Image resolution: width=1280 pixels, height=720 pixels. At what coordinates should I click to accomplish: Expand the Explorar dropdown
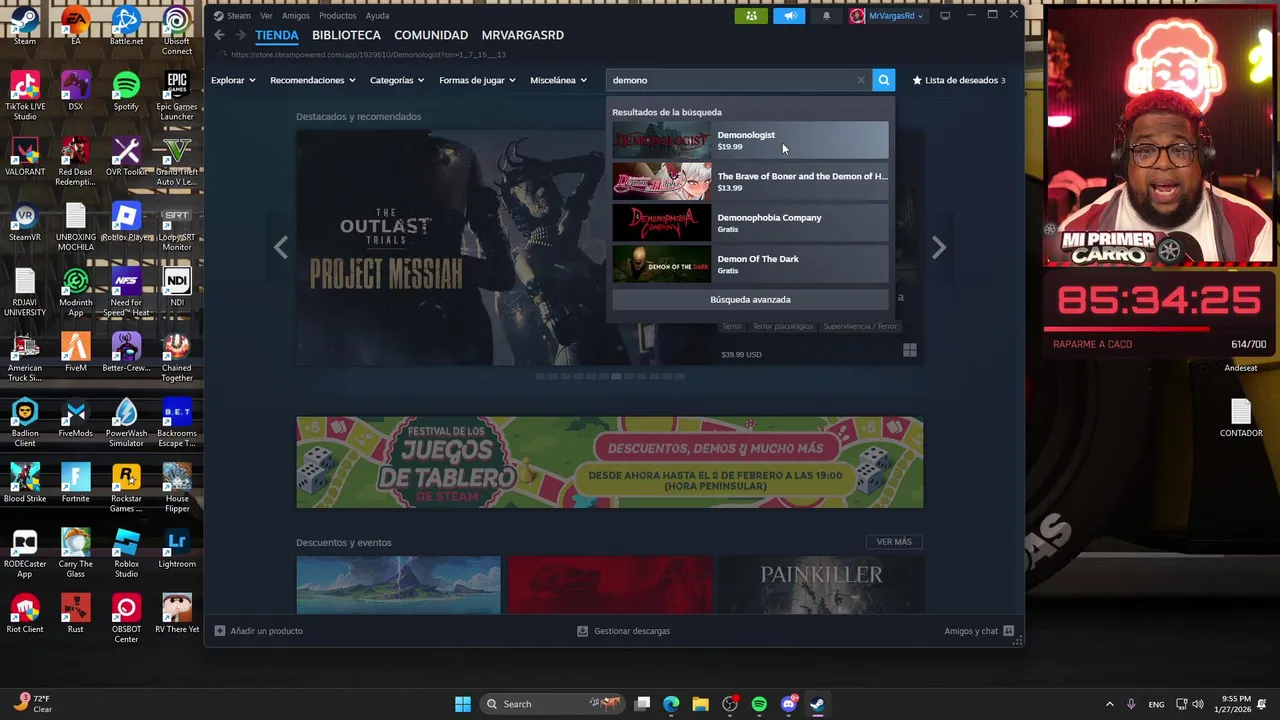point(233,80)
